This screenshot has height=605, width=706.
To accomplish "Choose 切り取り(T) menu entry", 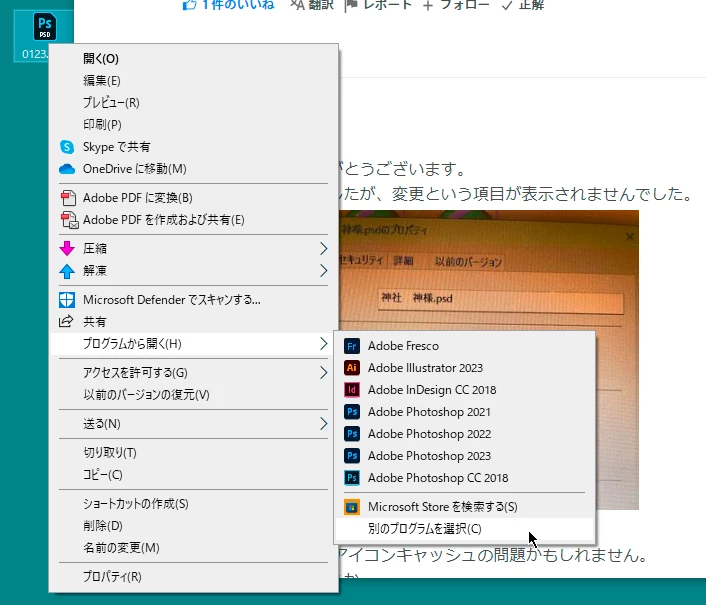I will click(x=193, y=452).
